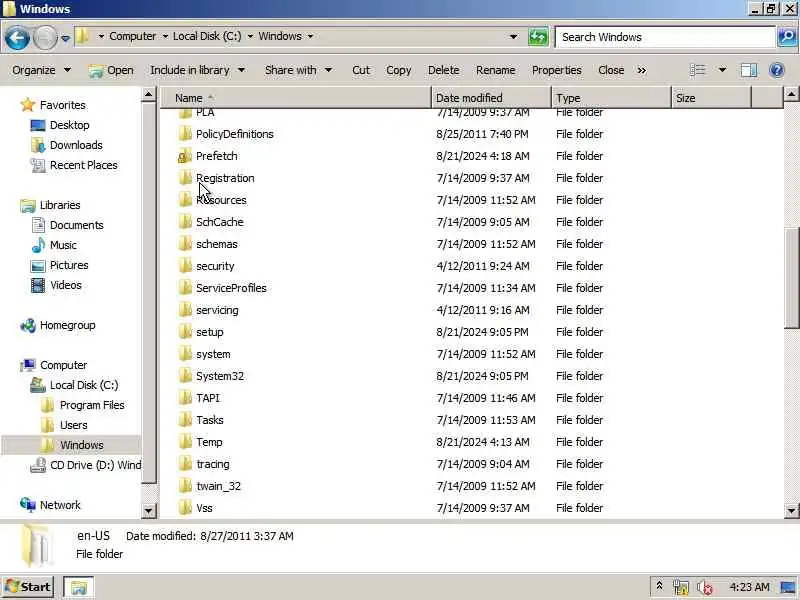Open Desktop in the Favorites list
This screenshot has width=800, height=600.
(x=69, y=125)
